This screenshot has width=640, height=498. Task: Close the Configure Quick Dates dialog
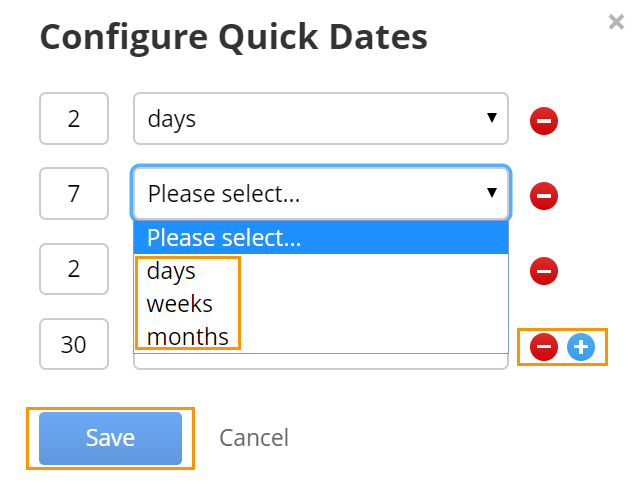(x=616, y=22)
